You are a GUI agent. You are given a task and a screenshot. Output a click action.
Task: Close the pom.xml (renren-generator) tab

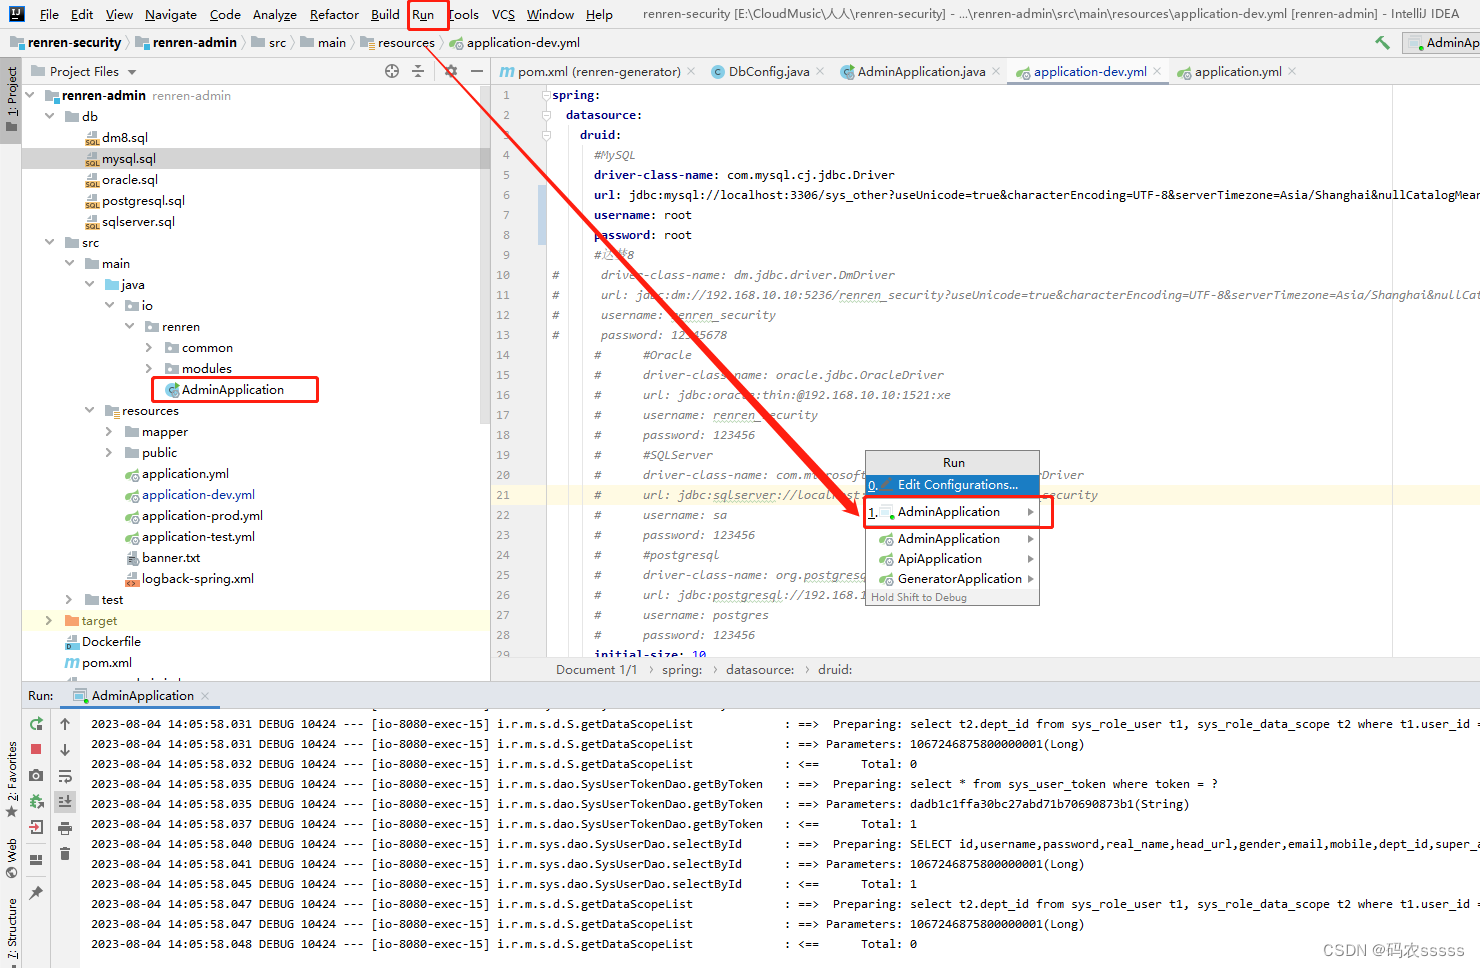(x=691, y=71)
